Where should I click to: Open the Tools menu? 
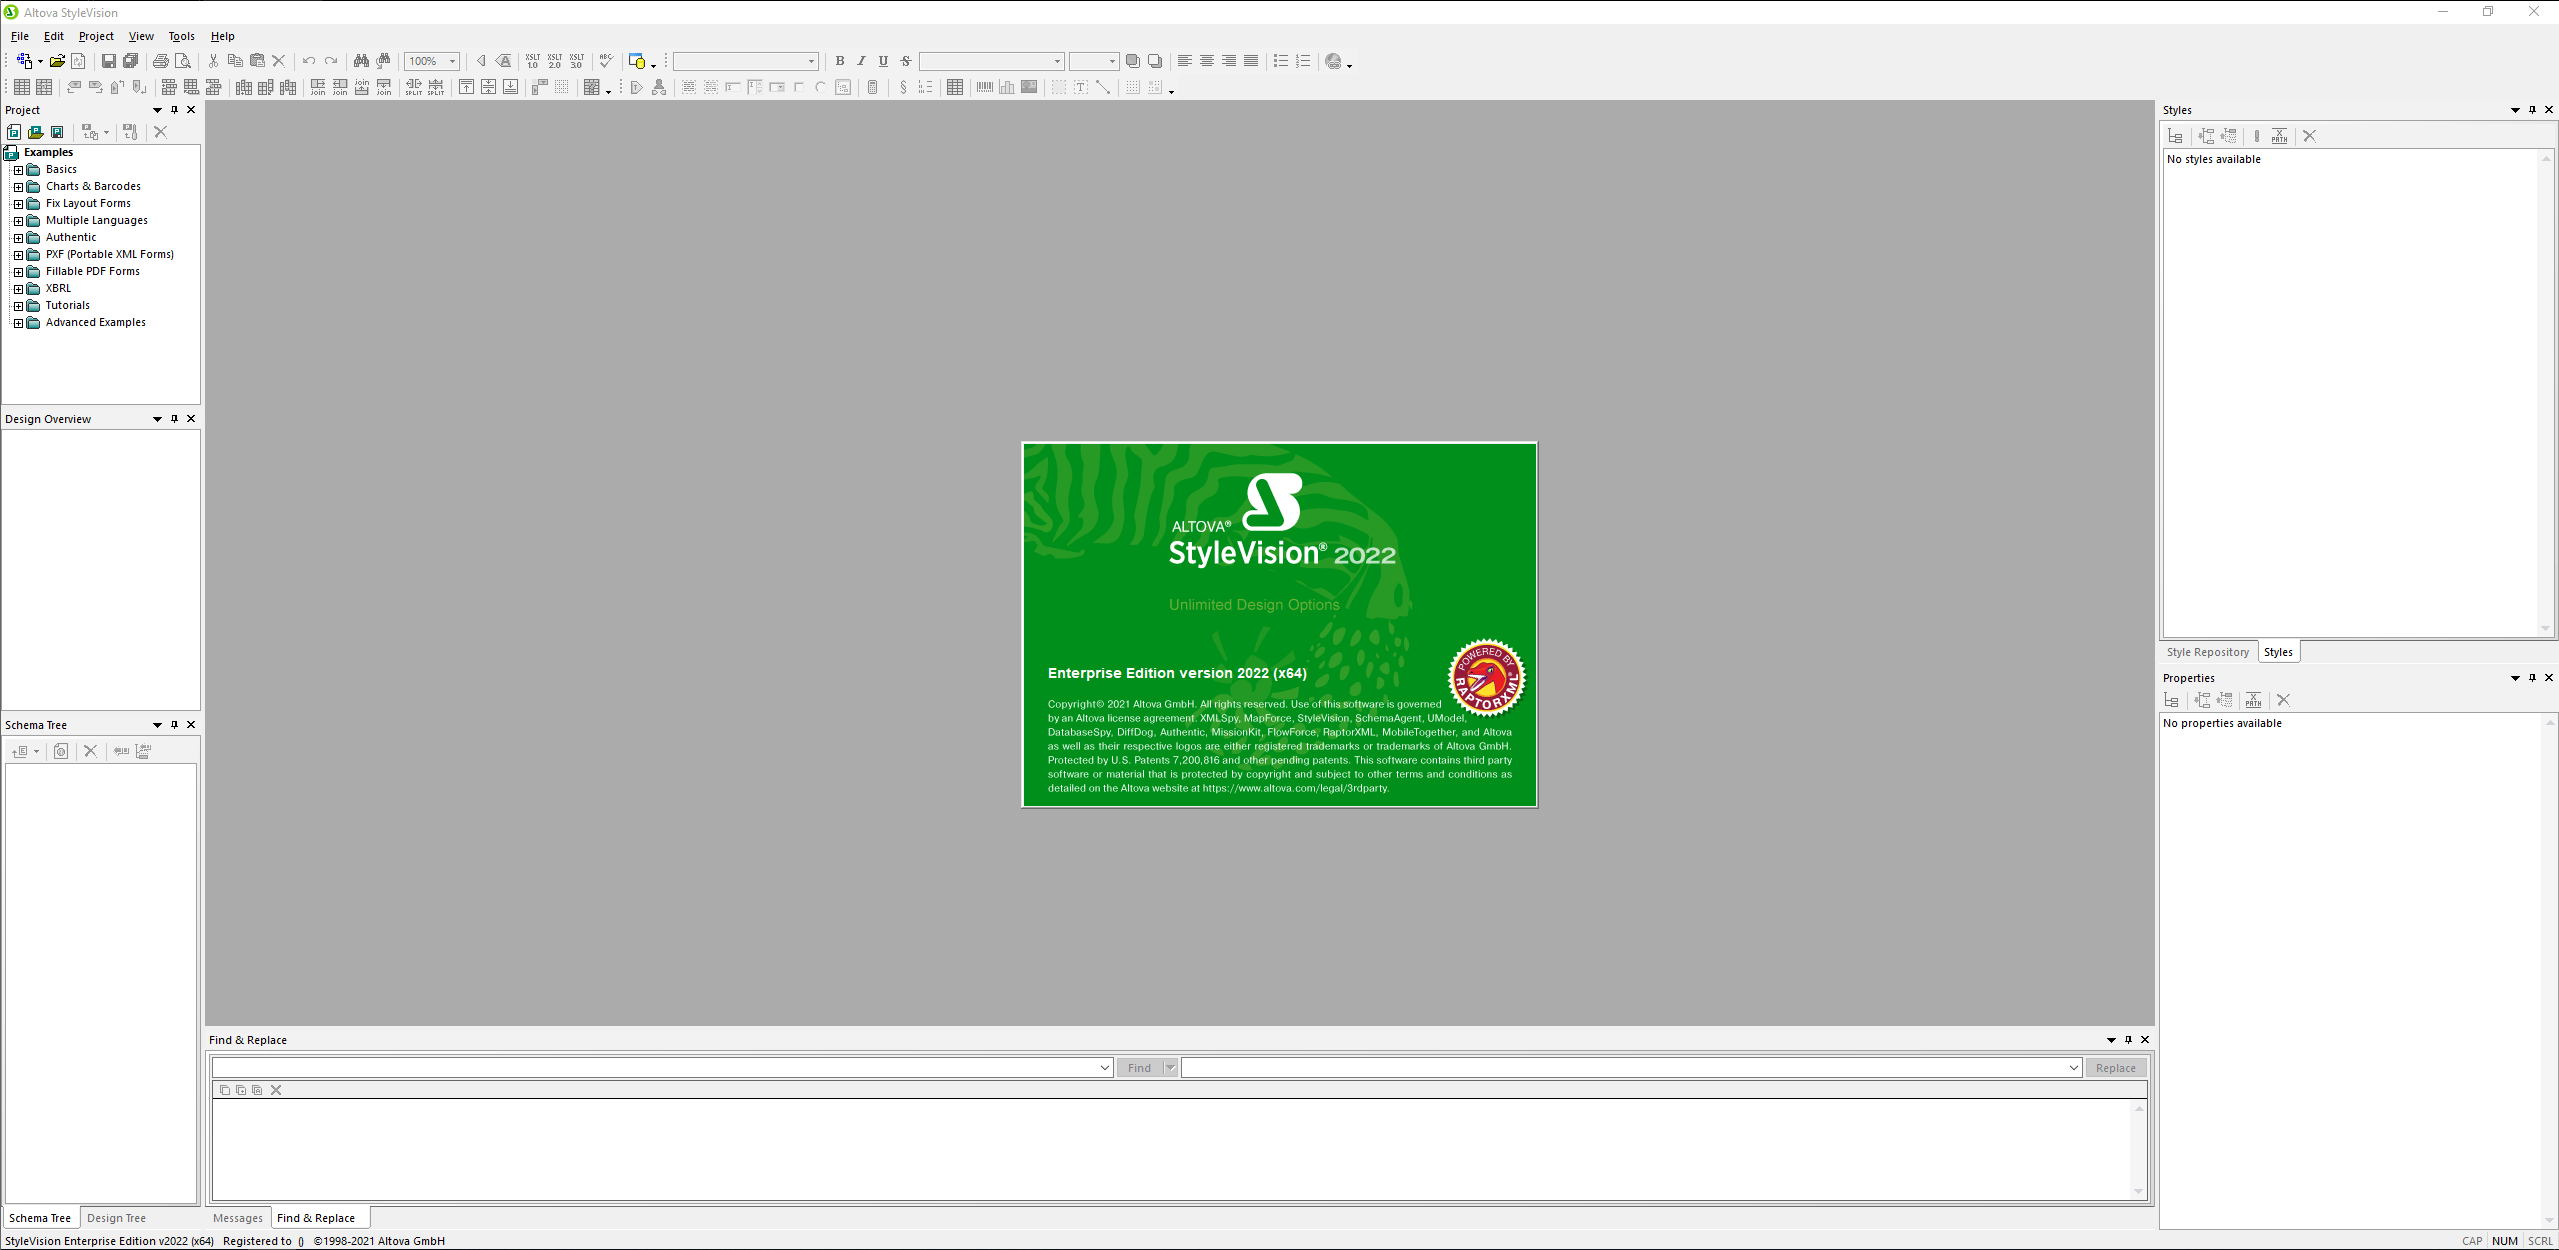pos(181,36)
